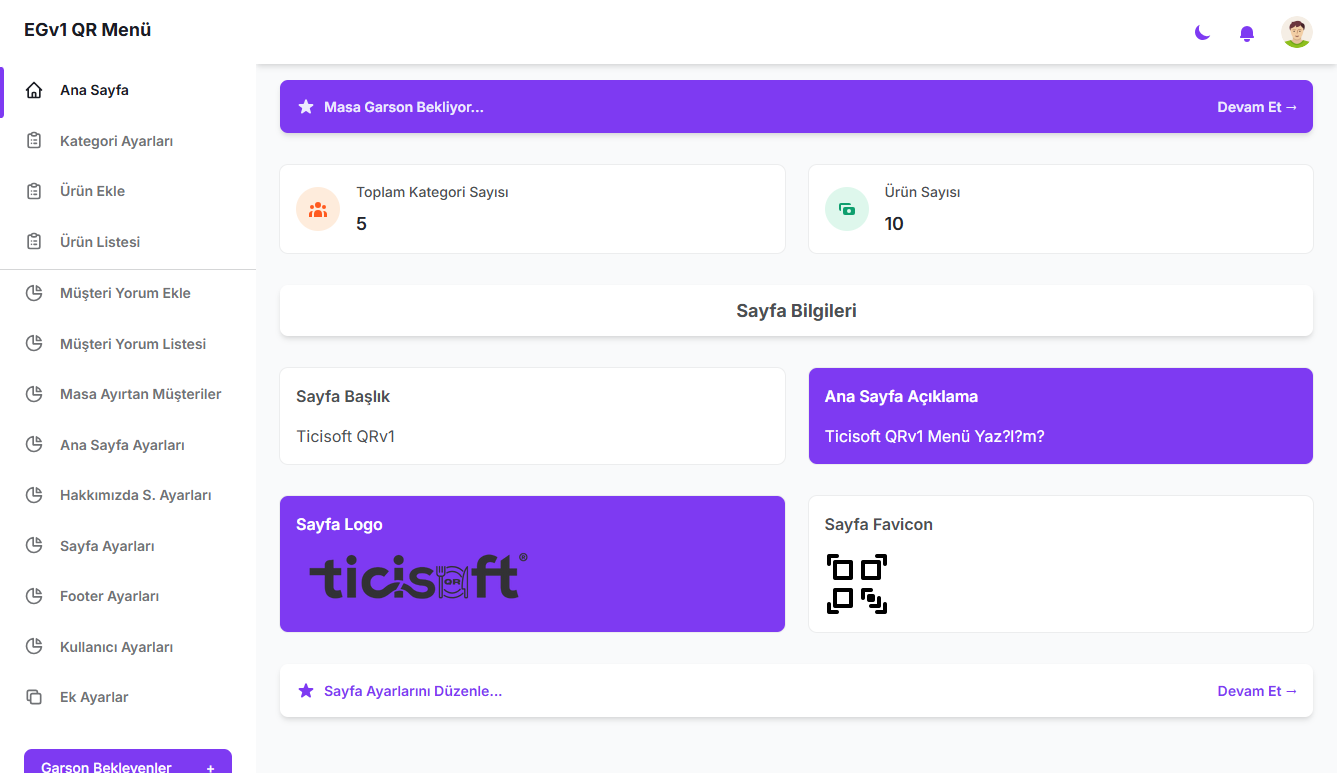
Task: Expand Garson Bekleyenler plus button
Action: [210, 767]
